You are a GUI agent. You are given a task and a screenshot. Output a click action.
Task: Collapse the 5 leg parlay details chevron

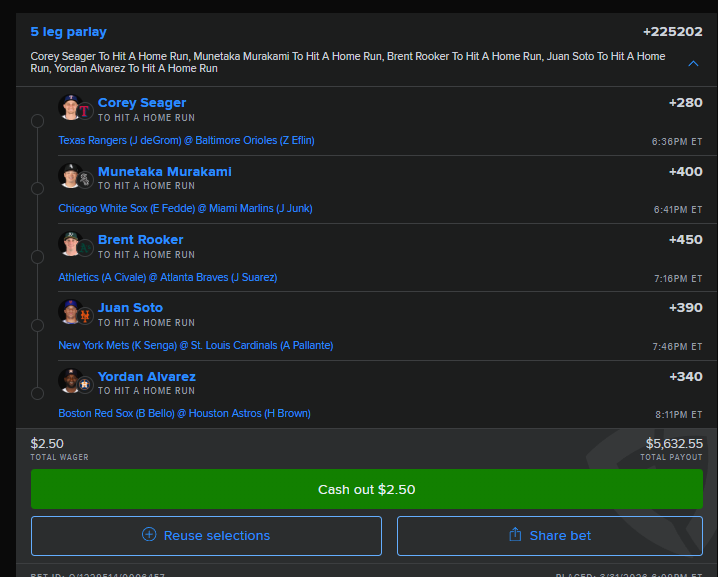tap(693, 64)
